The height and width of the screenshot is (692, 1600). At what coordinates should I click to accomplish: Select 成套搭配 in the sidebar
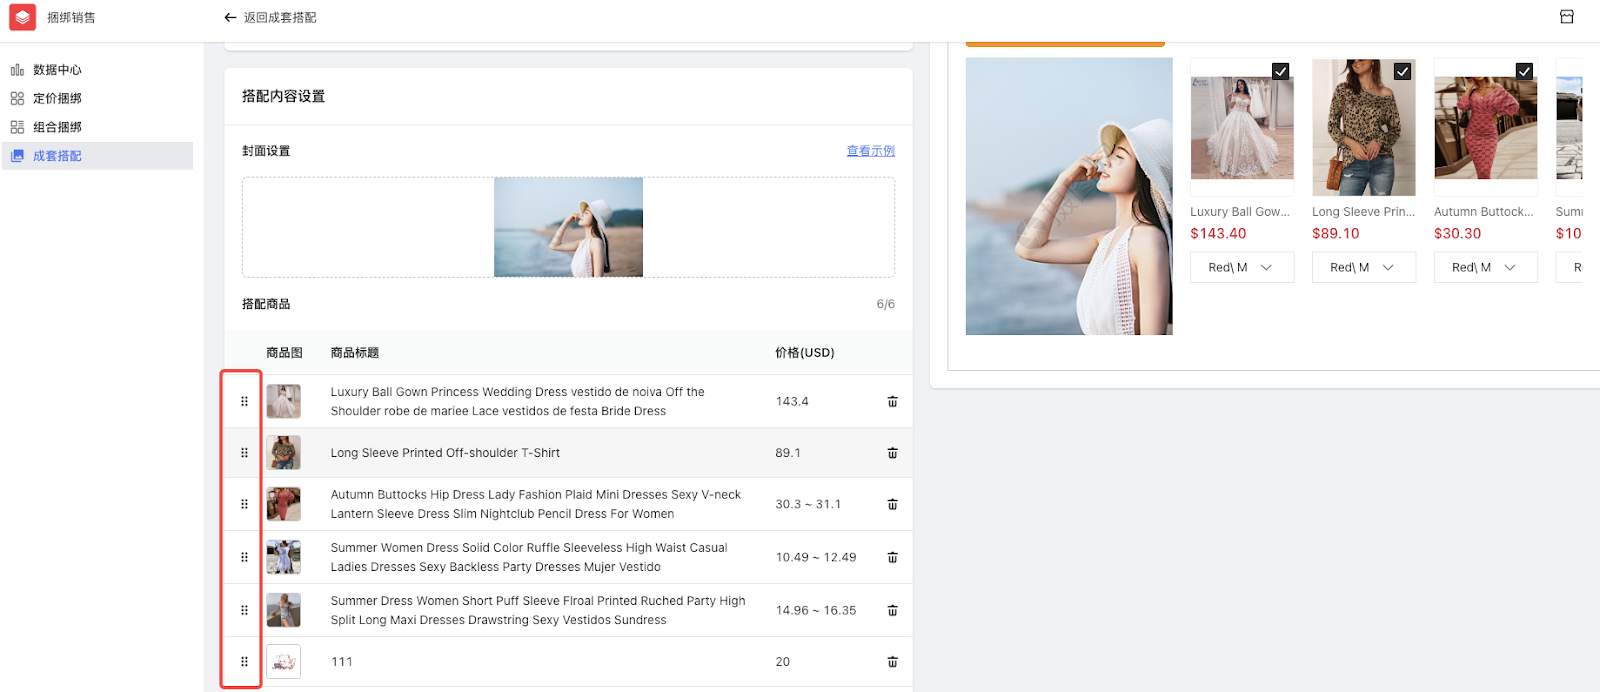pyautogui.click(x=97, y=156)
